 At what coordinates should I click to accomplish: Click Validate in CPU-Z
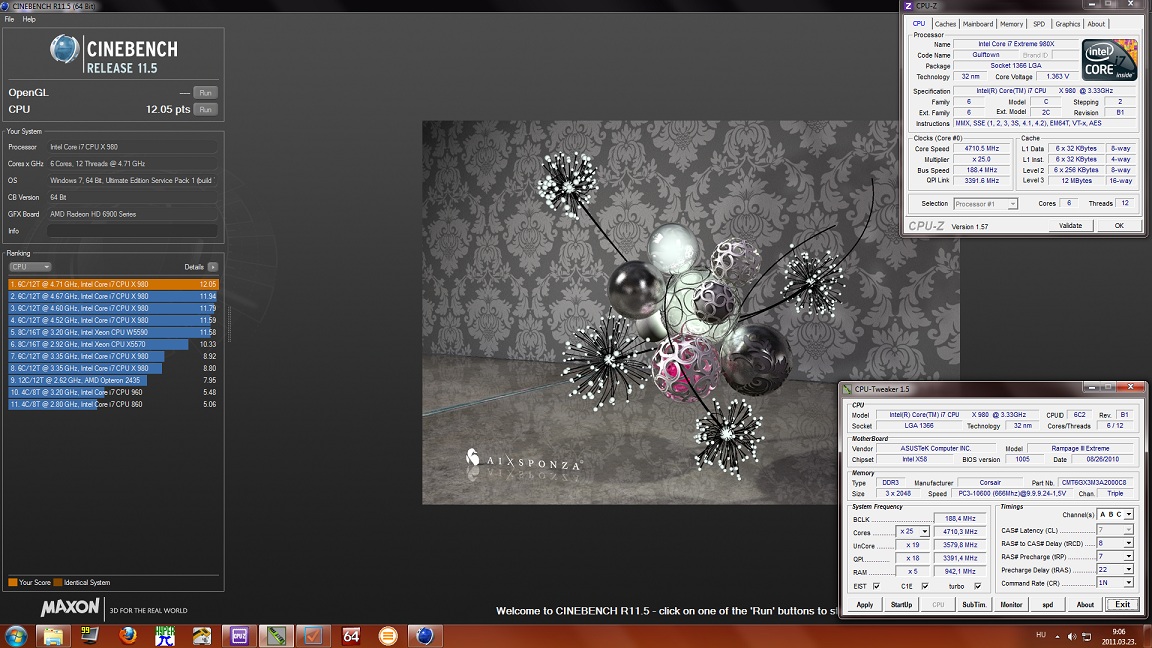click(1070, 226)
